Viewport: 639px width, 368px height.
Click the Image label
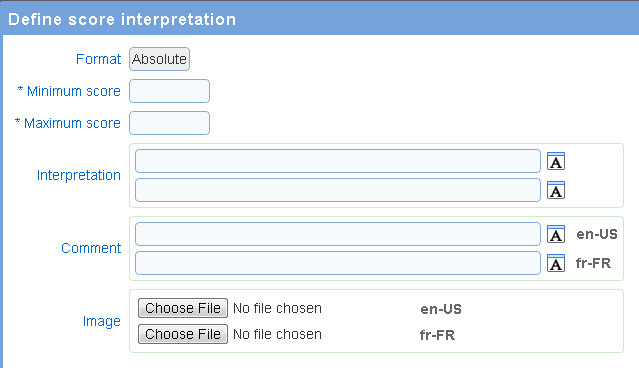tap(102, 322)
